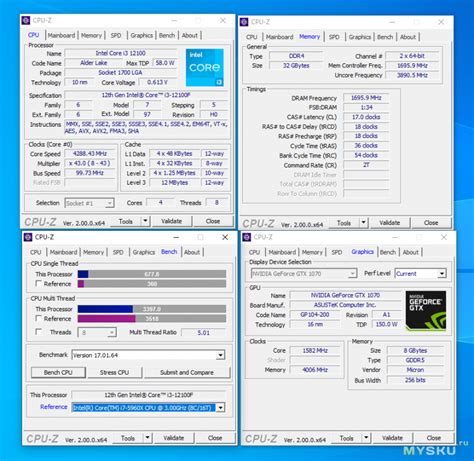Open About tab in the Graphics window

410,252
